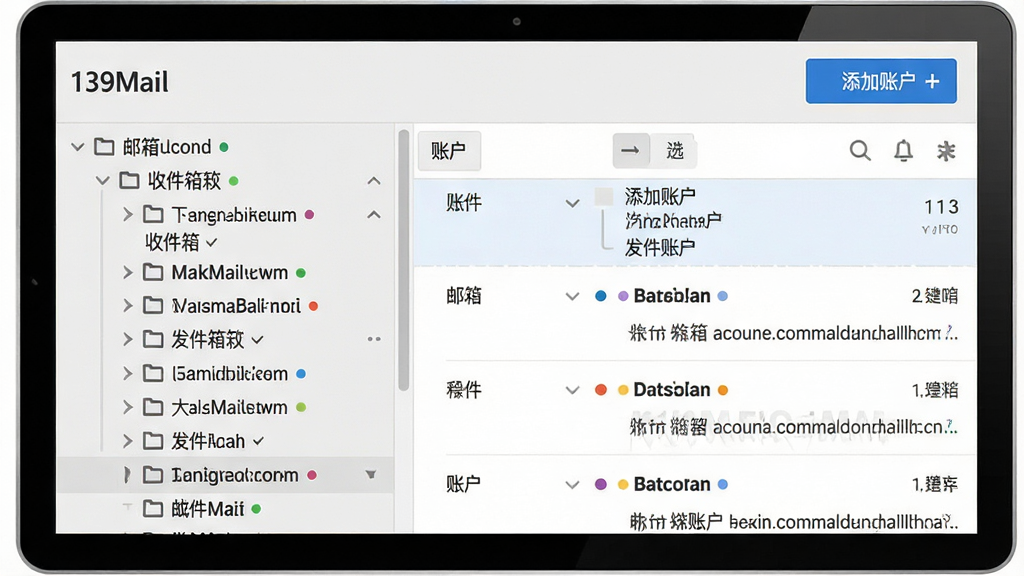Click the 139Mail title
The height and width of the screenshot is (576, 1024).
120,82
